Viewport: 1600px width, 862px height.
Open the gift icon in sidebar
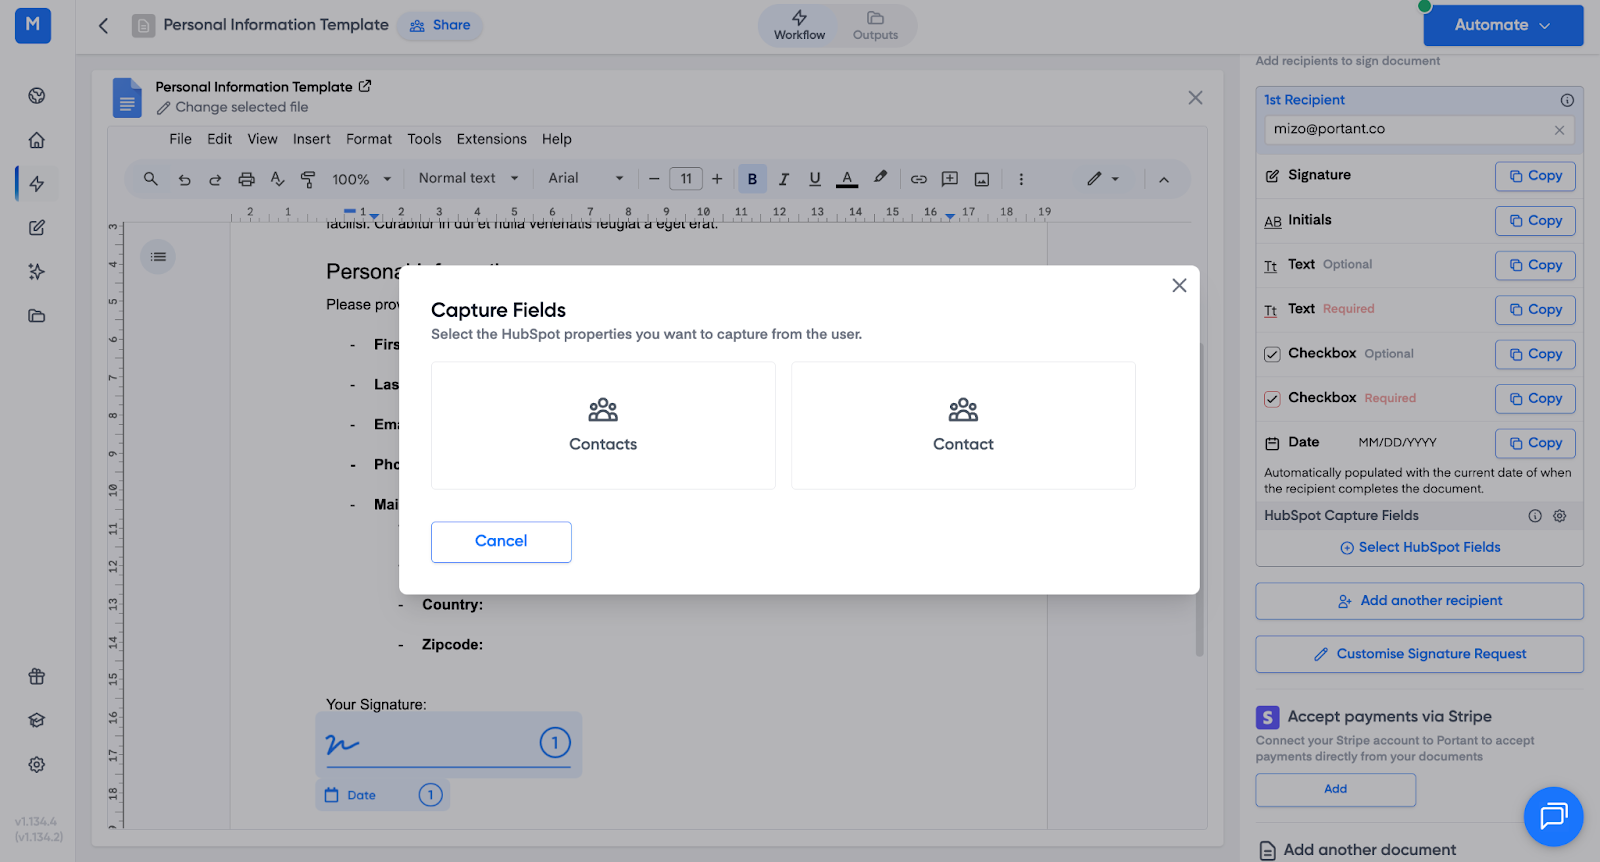37,676
